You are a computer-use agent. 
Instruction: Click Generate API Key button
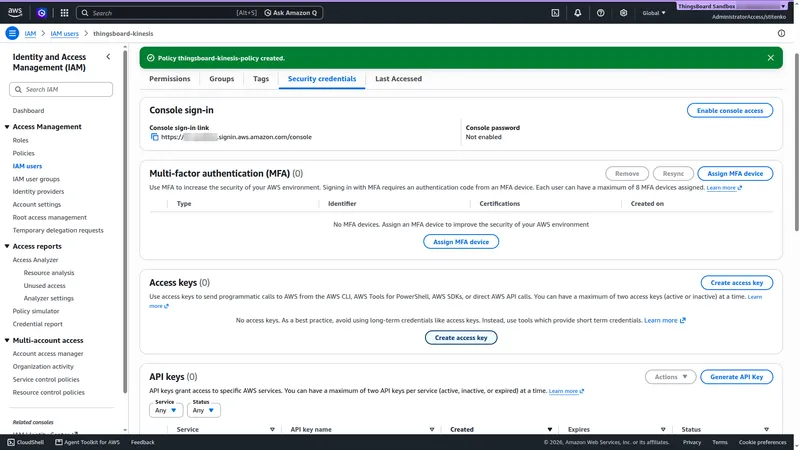tap(736, 377)
